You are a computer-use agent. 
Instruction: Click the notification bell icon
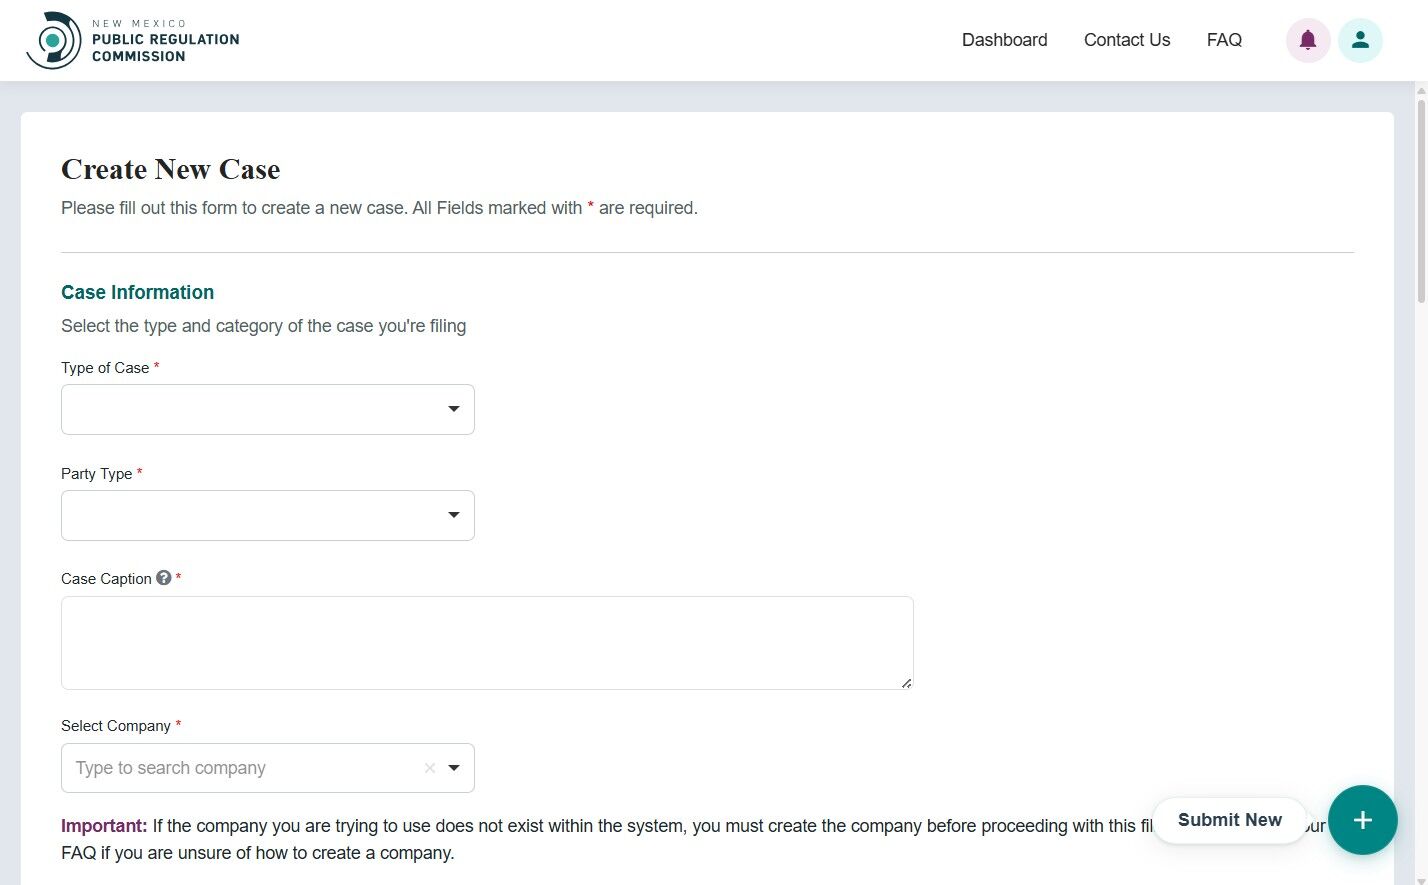(x=1307, y=40)
